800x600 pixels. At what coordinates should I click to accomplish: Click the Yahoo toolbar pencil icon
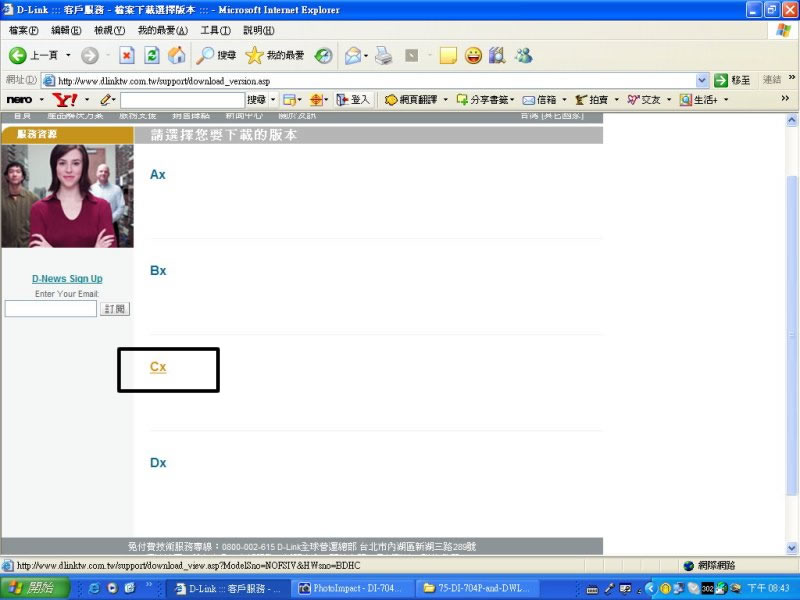tap(105, 99)
